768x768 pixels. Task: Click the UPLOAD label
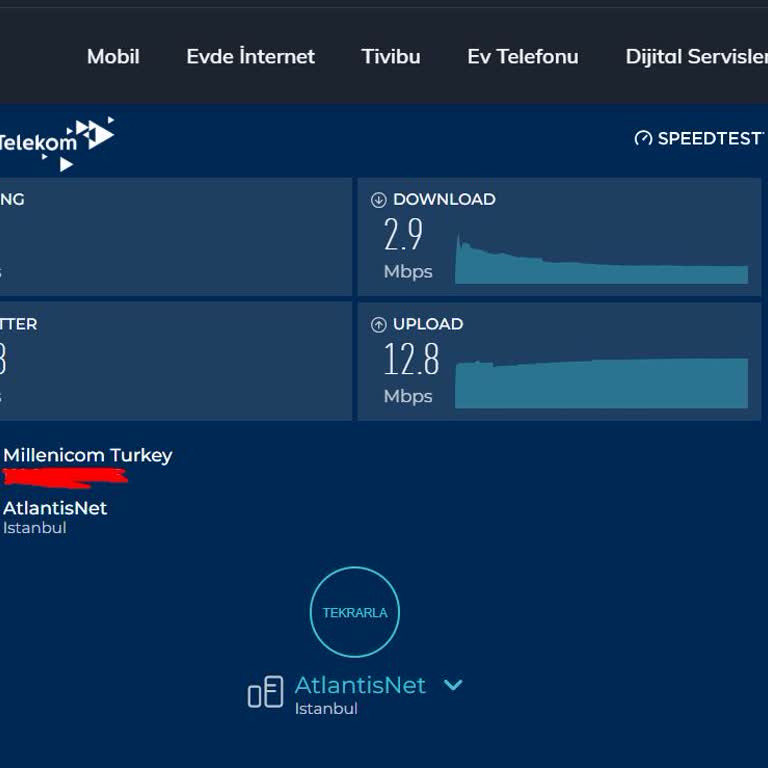[428, 324]
